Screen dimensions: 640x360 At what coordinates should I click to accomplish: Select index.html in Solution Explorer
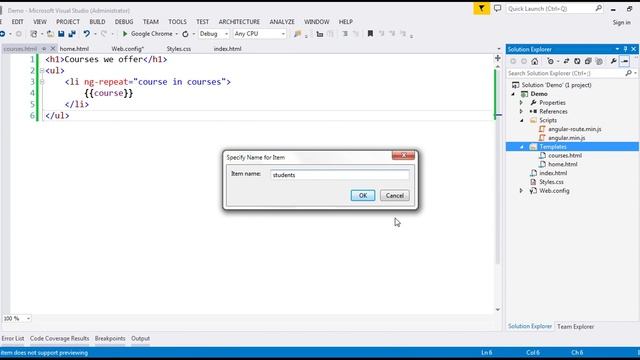[x=553, y=173]
